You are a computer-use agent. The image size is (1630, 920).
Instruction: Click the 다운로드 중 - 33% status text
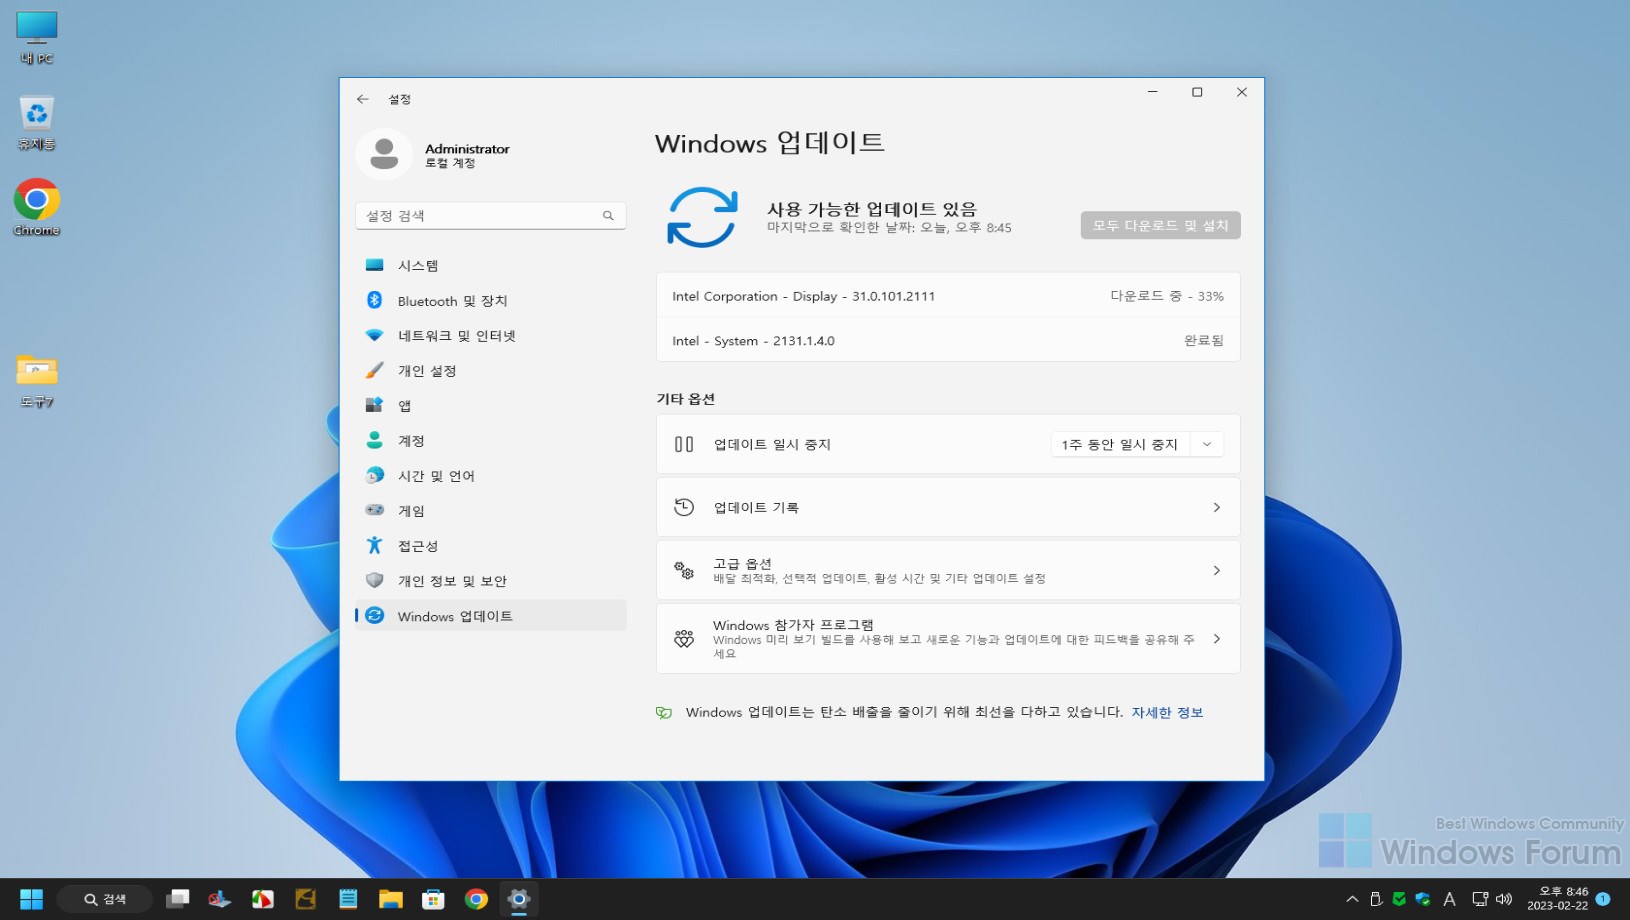pyautogui.click(x=1166, y=296)
